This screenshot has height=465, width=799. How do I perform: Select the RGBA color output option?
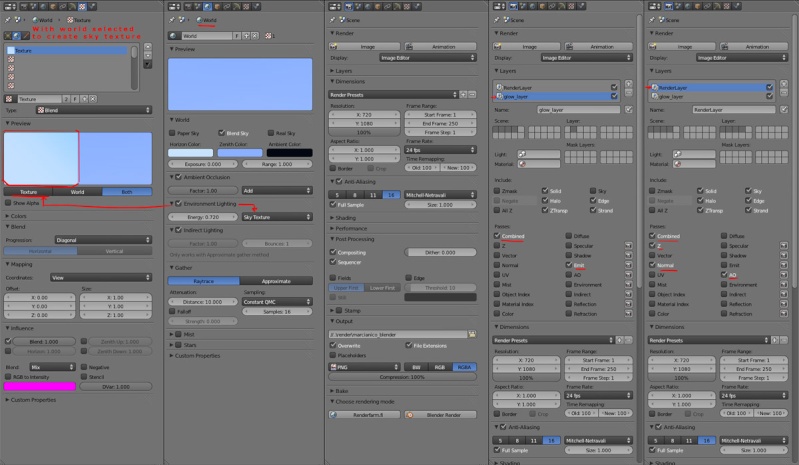tap(464, 367)
